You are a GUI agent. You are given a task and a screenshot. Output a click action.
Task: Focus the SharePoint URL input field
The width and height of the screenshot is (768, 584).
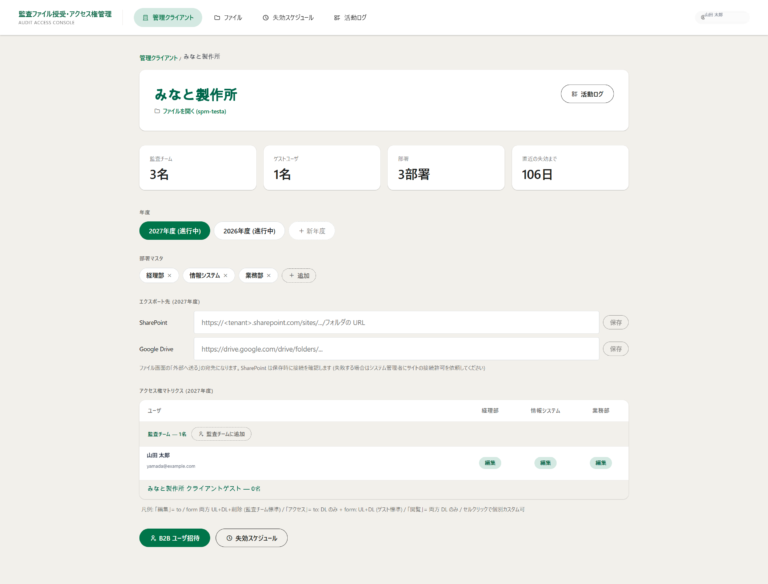[397, 322]
